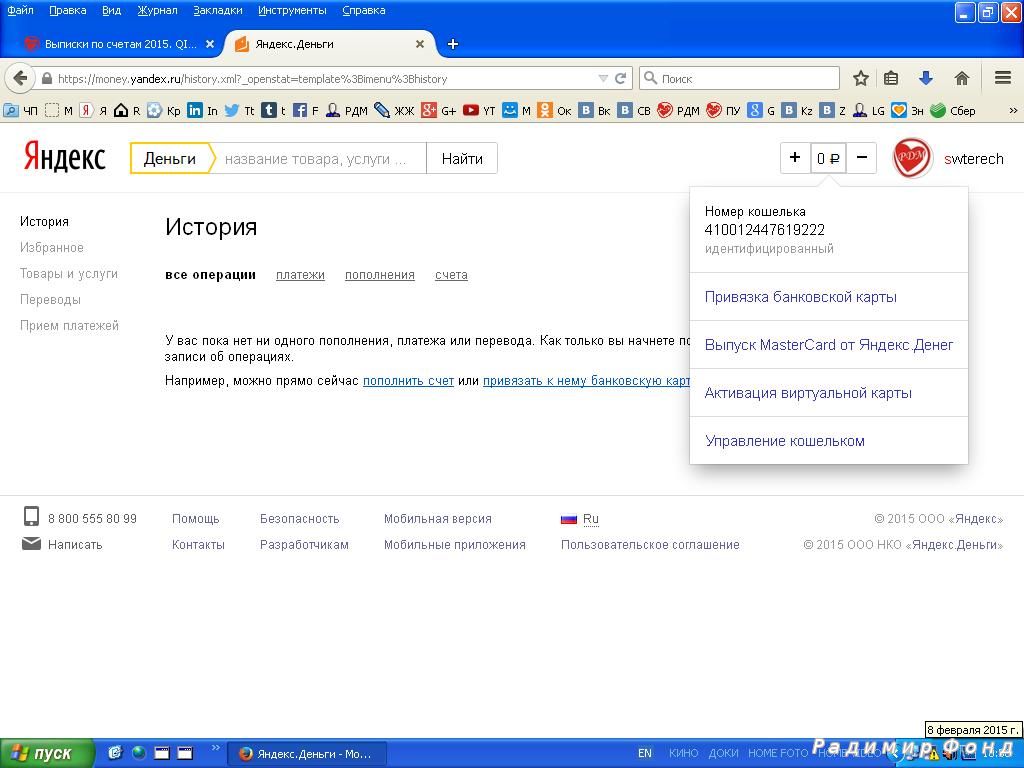Click the Найти search button
This screenshot has width=1024, height=768.
(x=462, y=158)
